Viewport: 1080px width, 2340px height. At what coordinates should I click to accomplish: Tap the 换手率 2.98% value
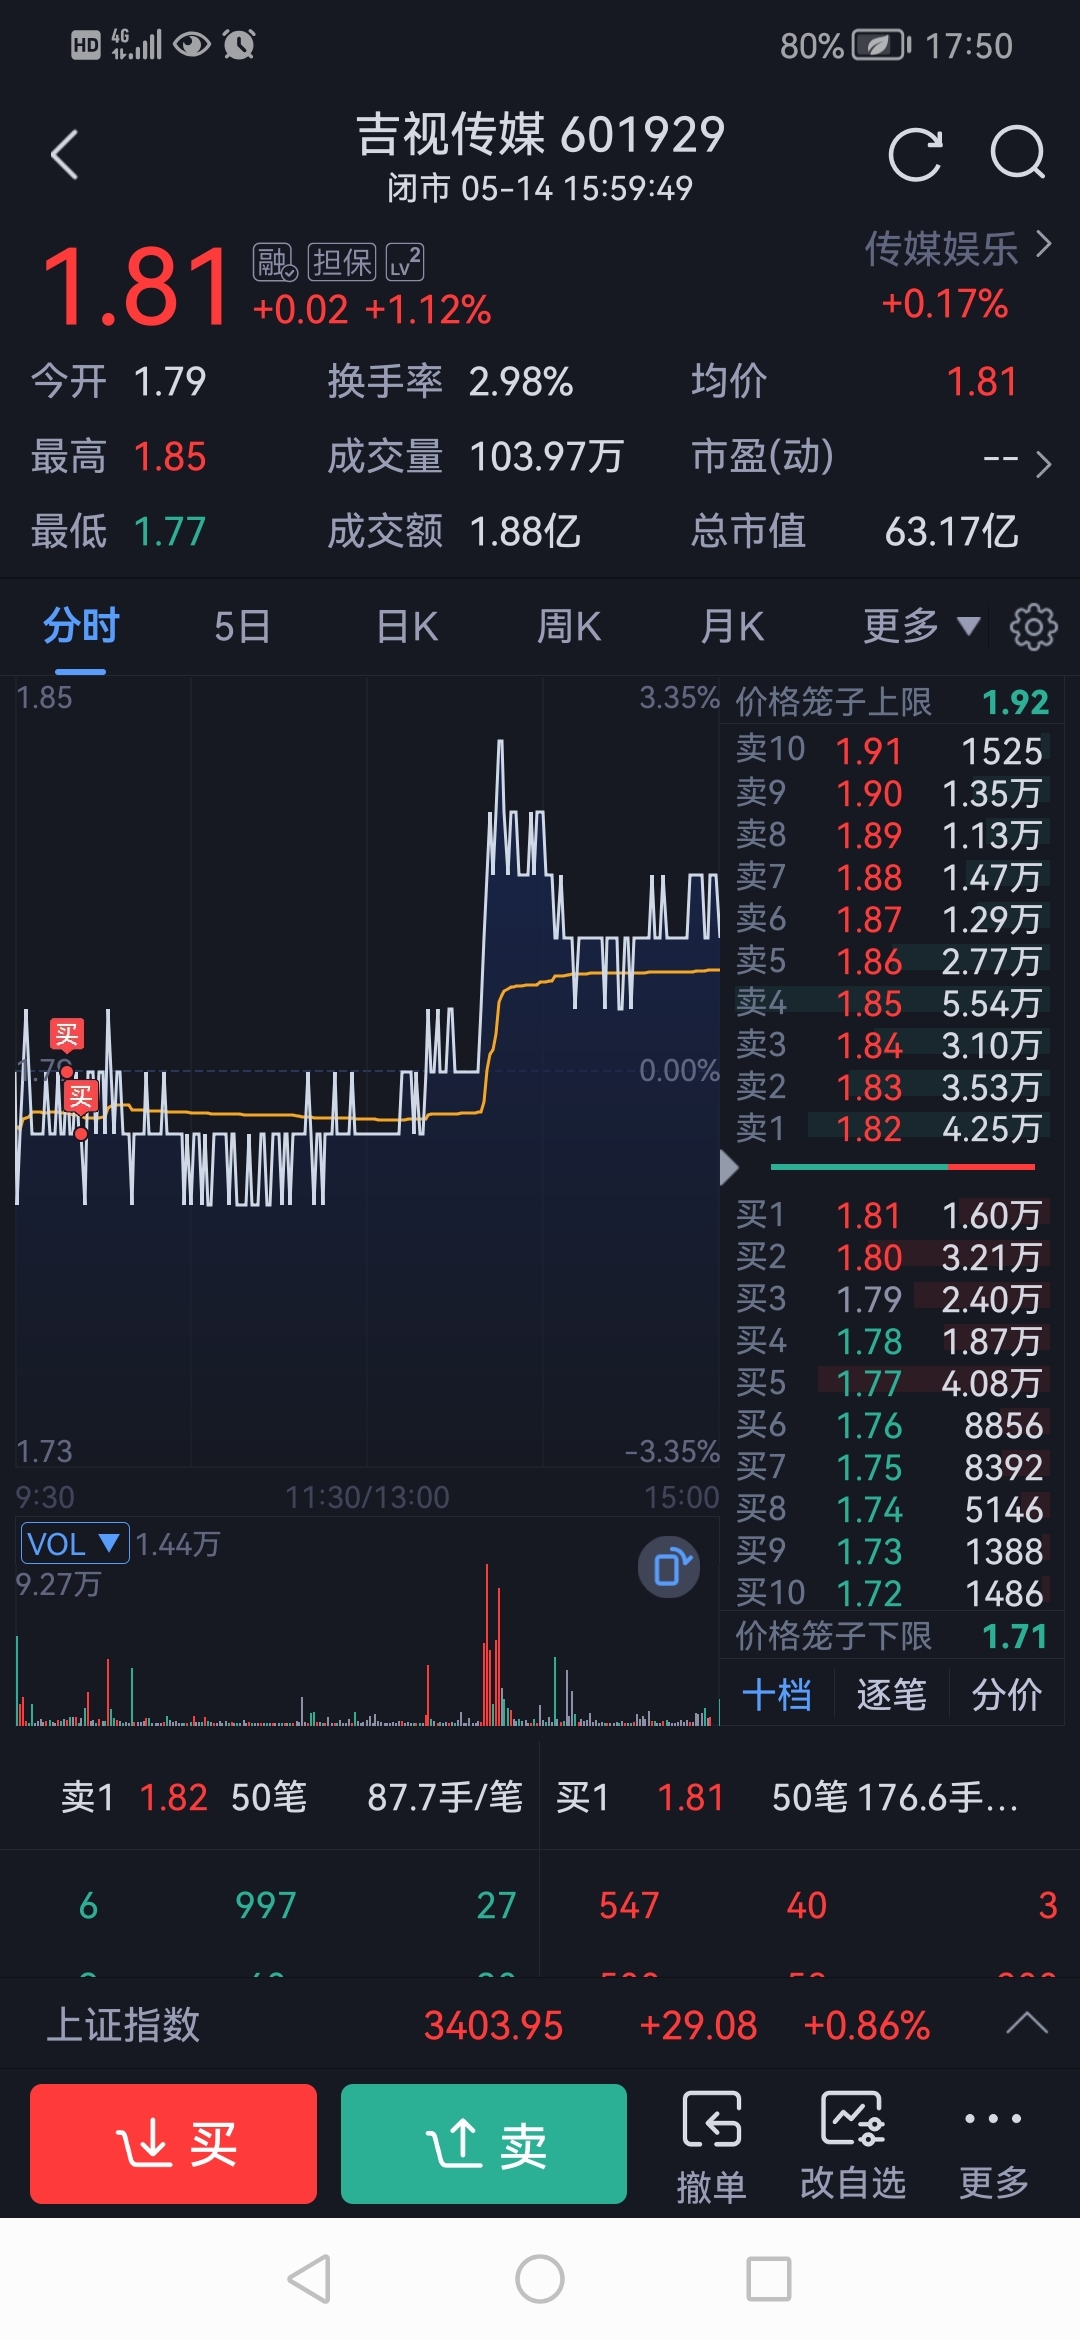click(521, 381)
